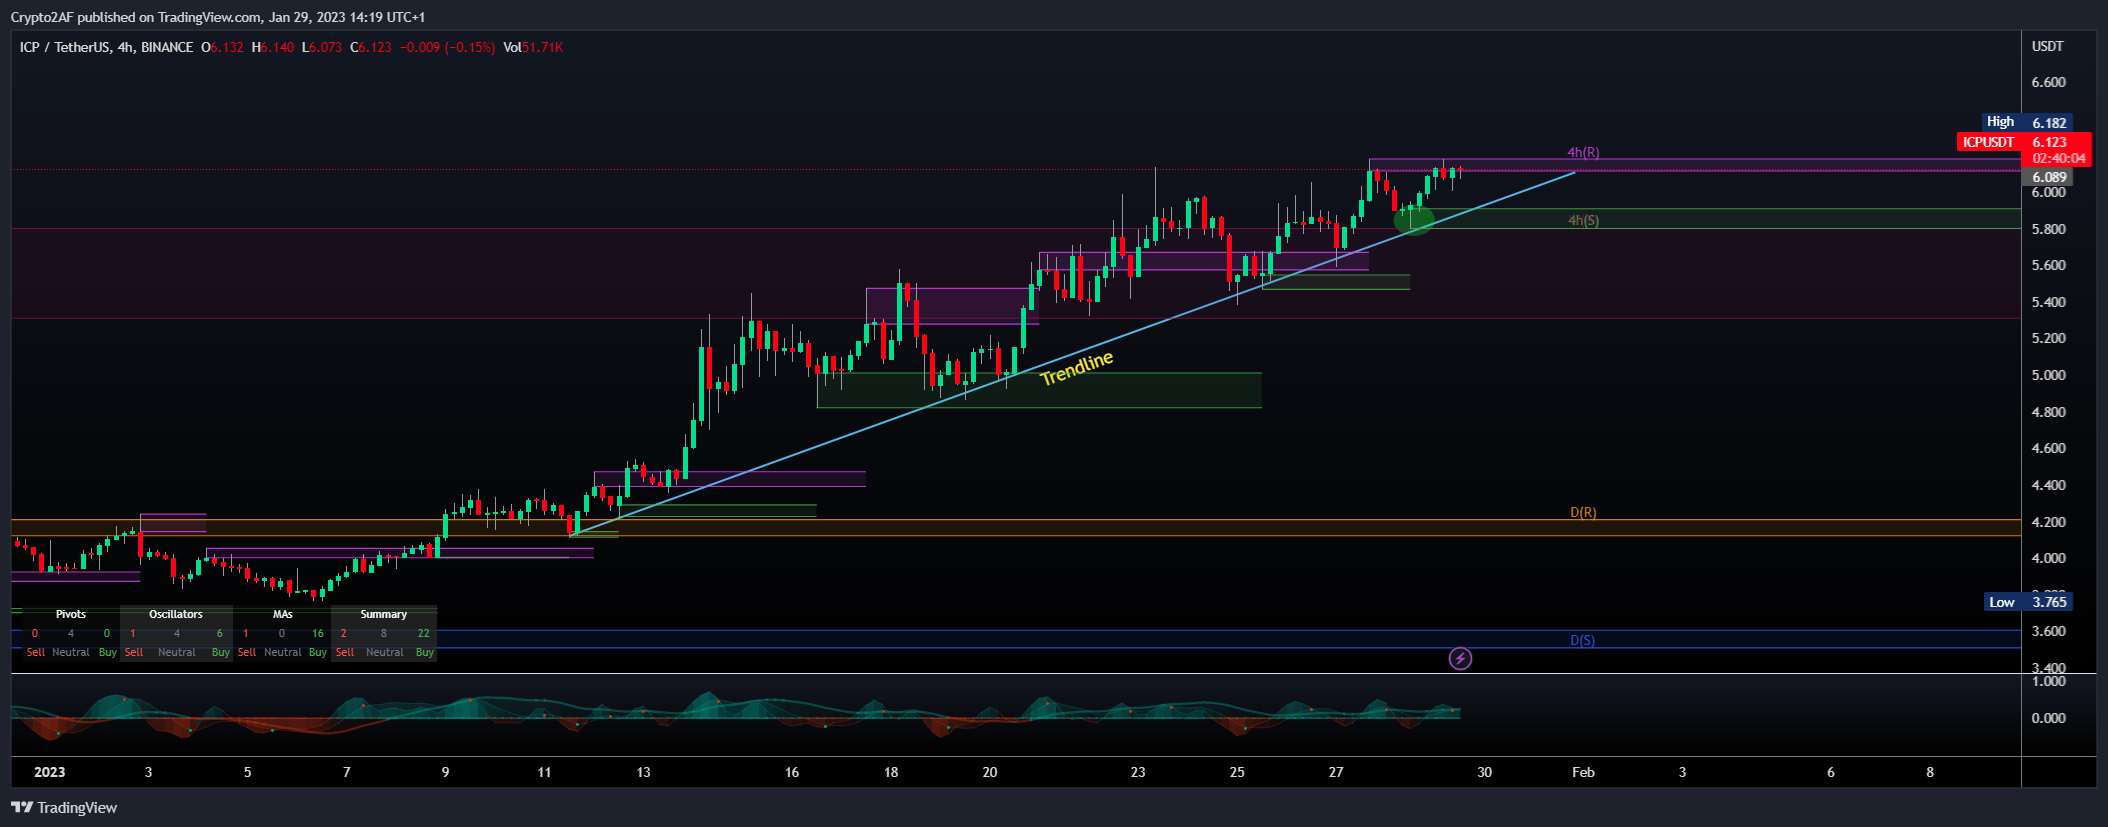Image resolution: width=2108 pixels, height=827 pixels.
Task: Click the close price value C6.123
Action: [x=371, y=47]
